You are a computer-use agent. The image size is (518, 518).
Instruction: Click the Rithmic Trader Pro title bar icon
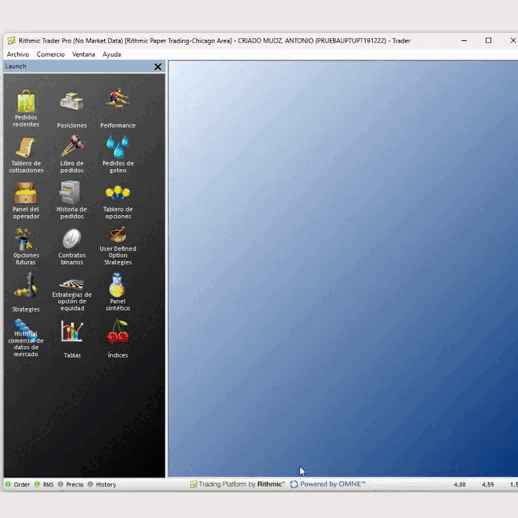(x=11, y=41)
